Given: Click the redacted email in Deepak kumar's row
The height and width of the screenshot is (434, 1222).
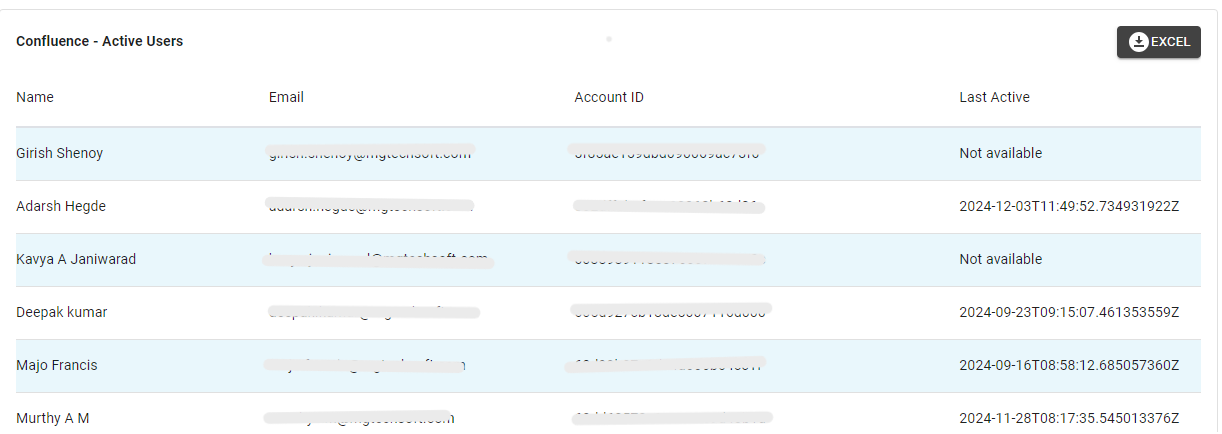Looking at the screenshot, I should pyautogui.click(x=371, y=312).
